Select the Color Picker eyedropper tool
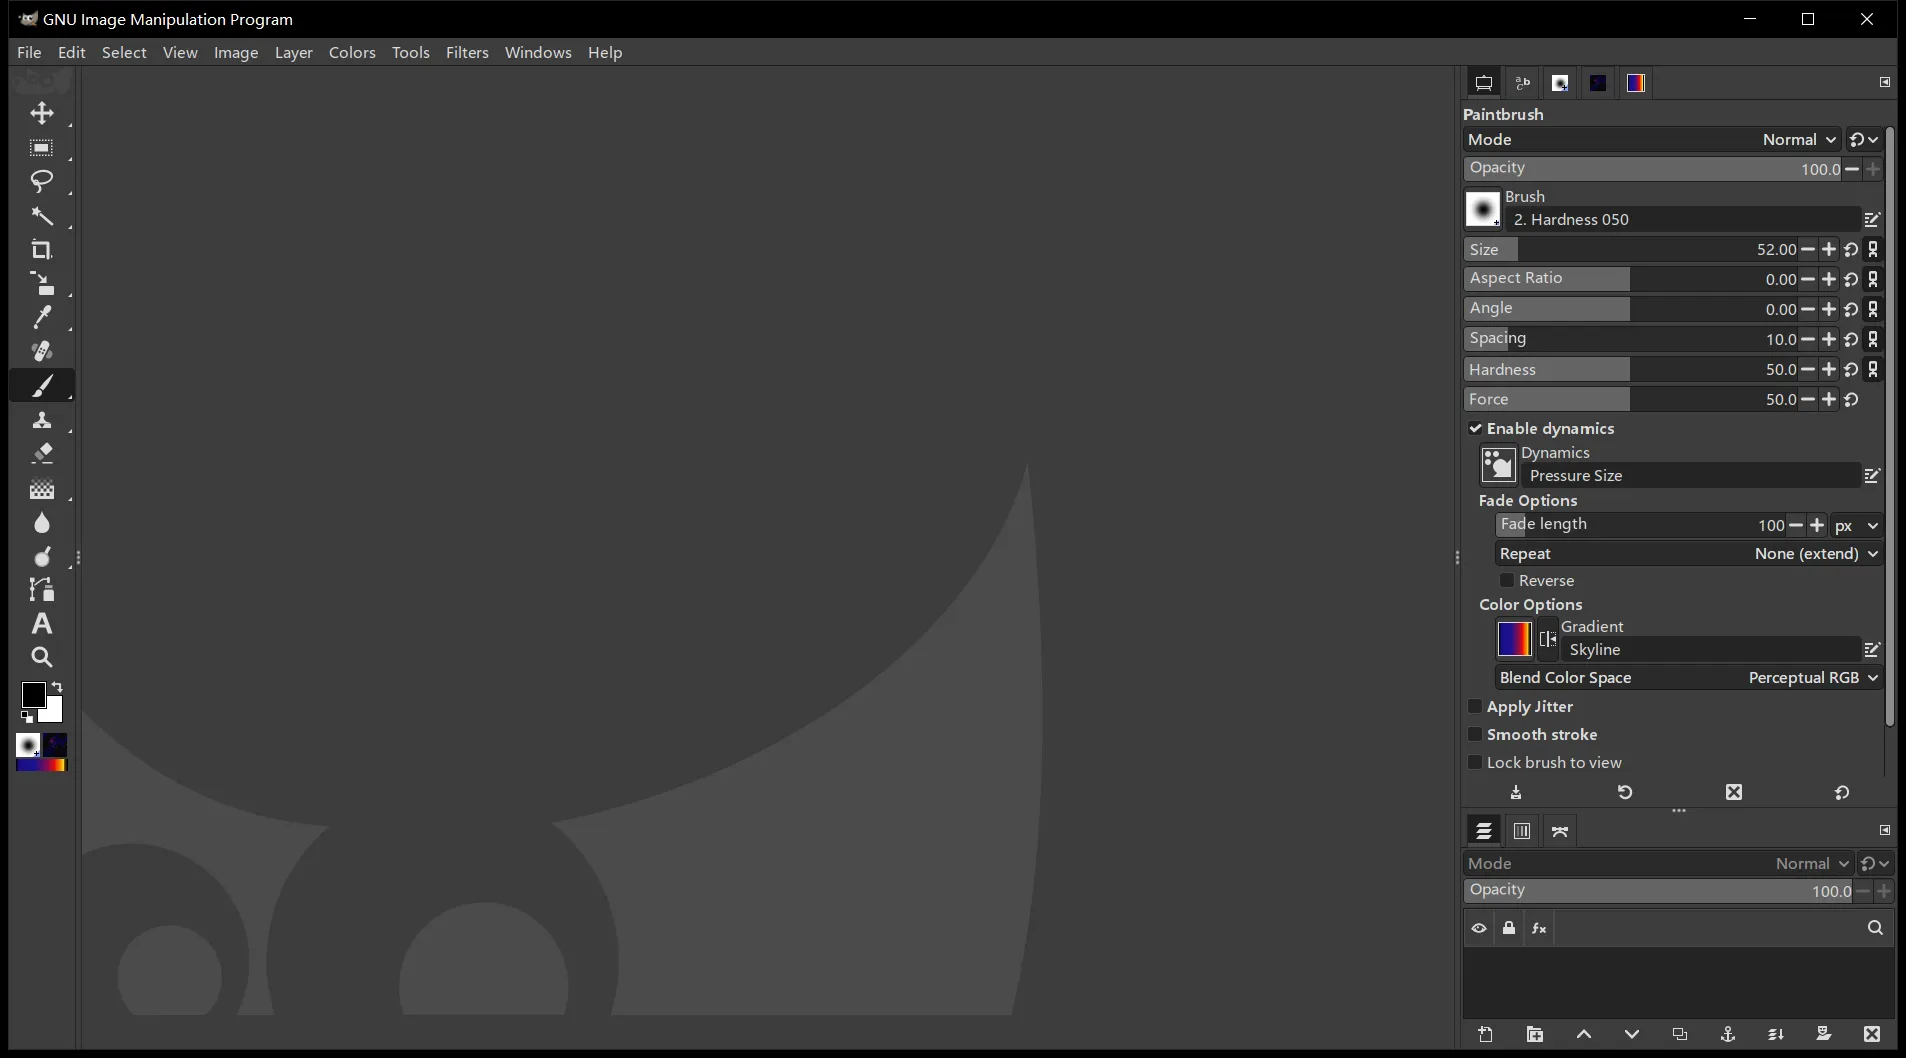 click(x=42, y=317)
